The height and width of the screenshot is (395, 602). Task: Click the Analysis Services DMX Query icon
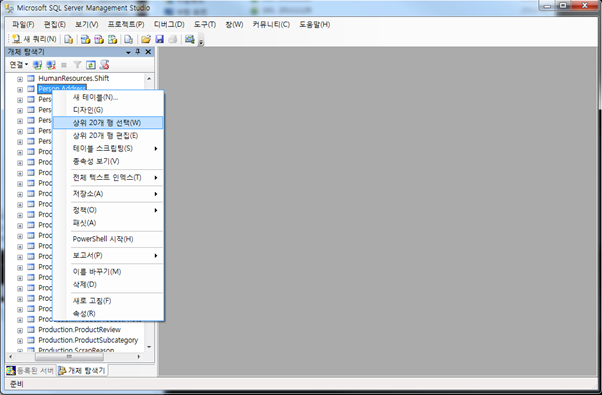pyautogui.click(x=99, y=39)
